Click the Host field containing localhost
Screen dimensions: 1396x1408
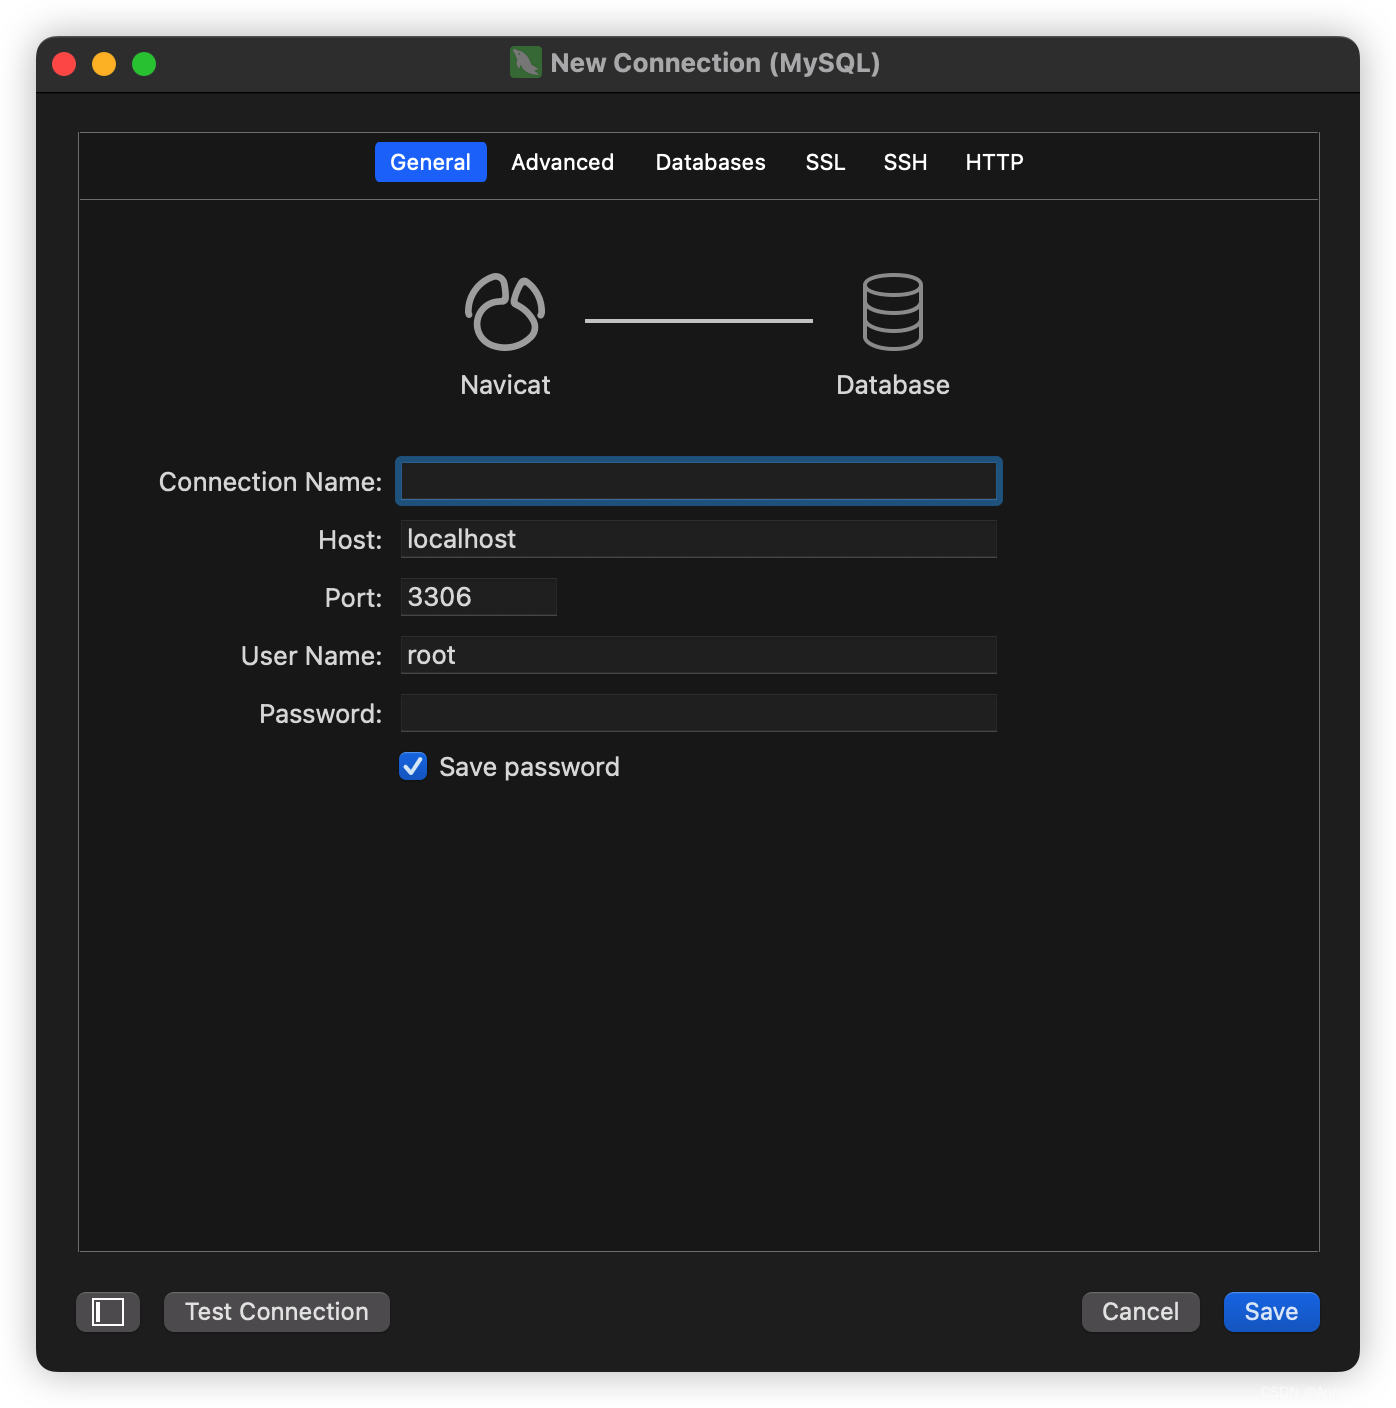[x=699, y=539]
